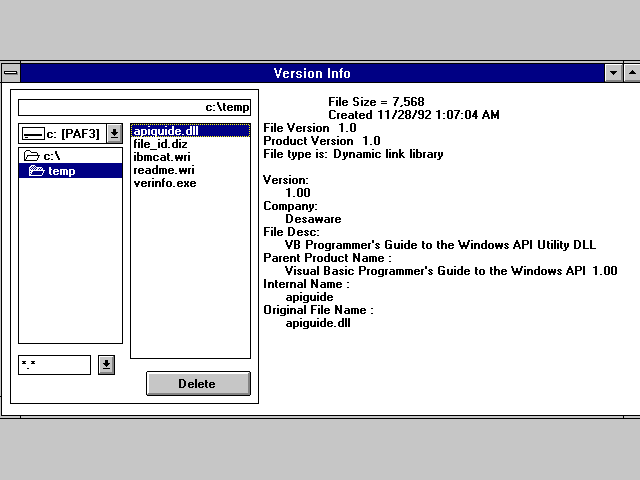
Task: Click the Version Info title bar
Action: (x=312, y=73)
